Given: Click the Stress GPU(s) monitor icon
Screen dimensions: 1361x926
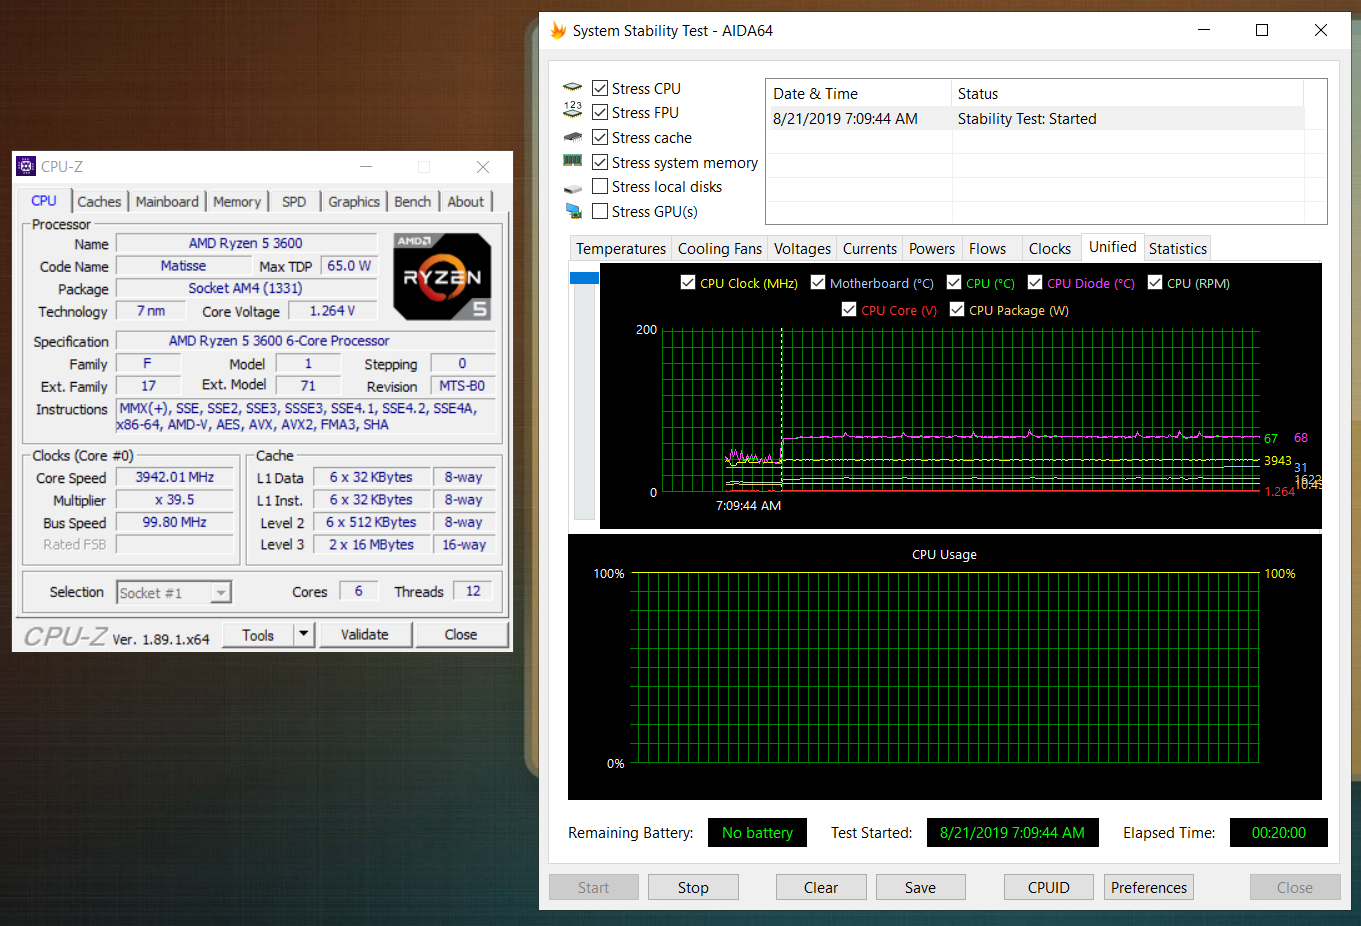Looking at the screenshot, I should click(573, 211).
